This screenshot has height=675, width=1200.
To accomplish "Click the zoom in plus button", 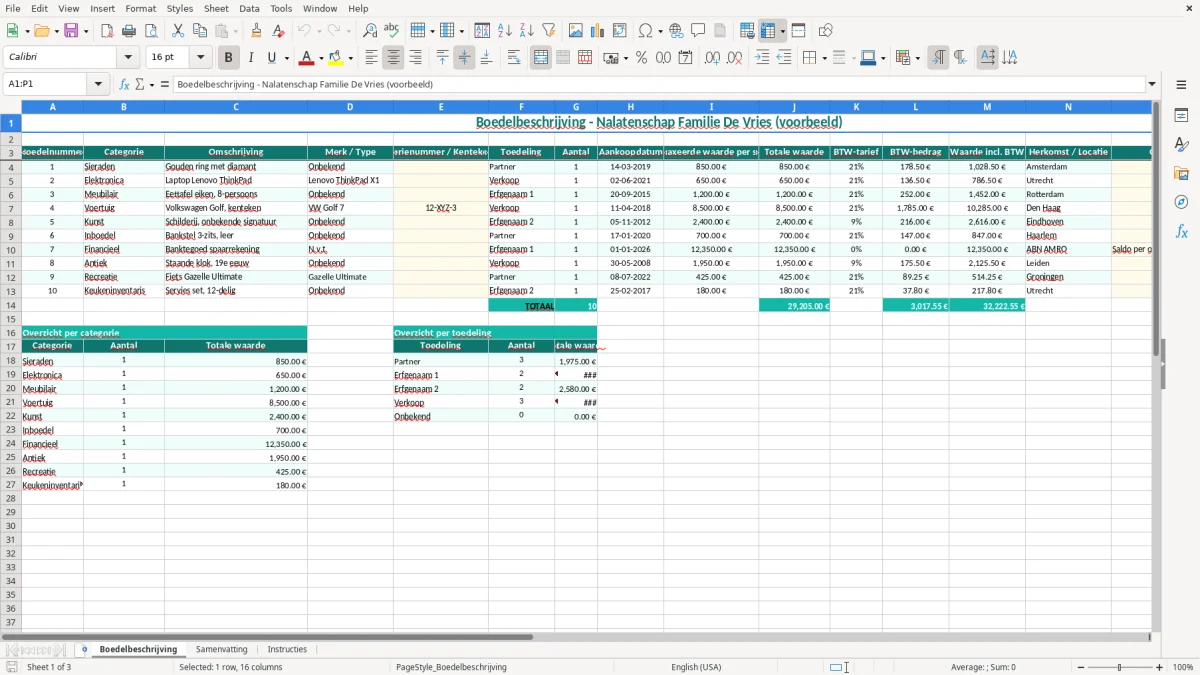I will click(x=1159, y=667).
